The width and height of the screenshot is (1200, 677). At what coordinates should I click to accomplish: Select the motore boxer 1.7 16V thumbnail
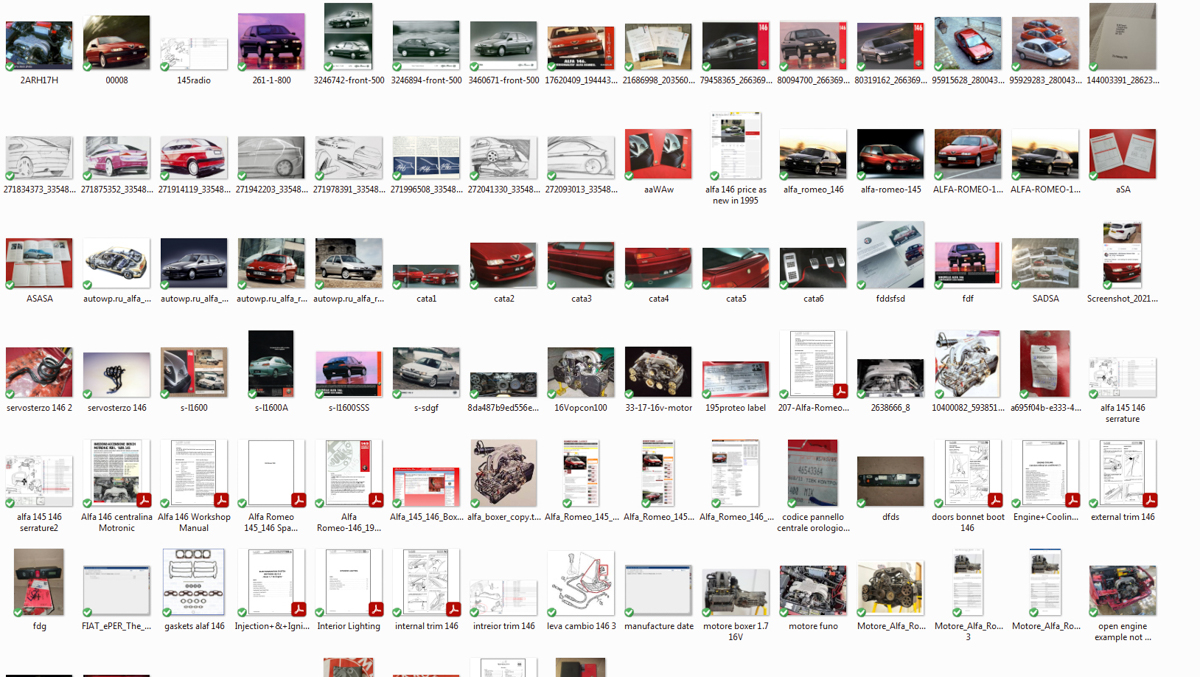point(735,593)
